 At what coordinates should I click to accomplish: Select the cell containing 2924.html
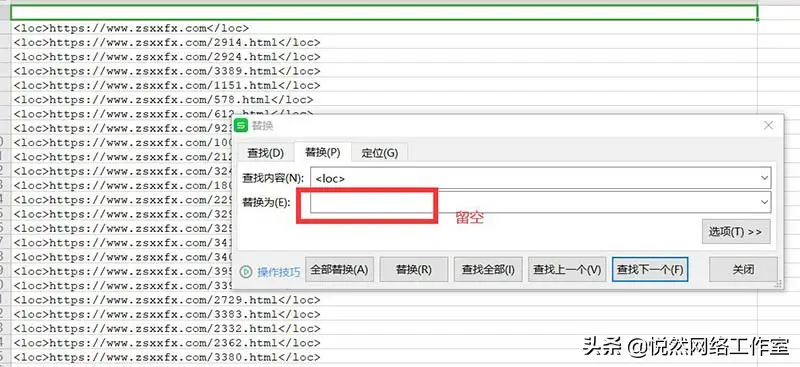[384, 57]
